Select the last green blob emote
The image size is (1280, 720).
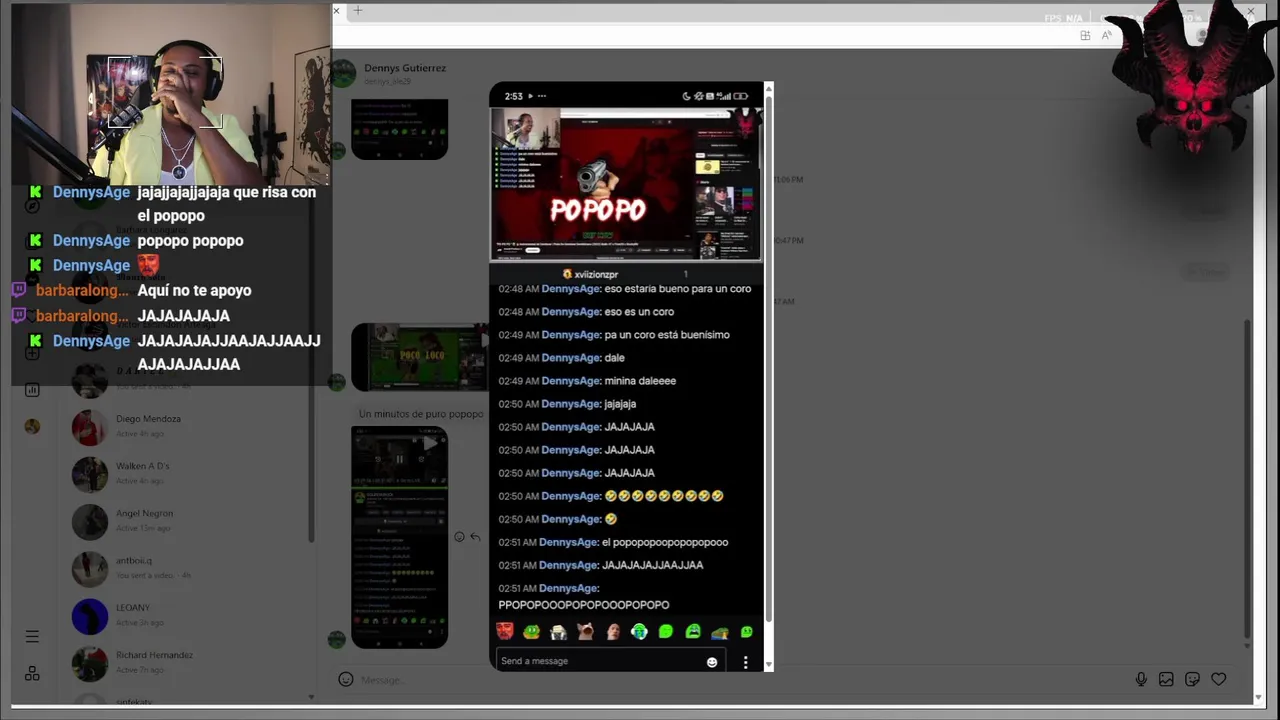click(x=746, y=631)
